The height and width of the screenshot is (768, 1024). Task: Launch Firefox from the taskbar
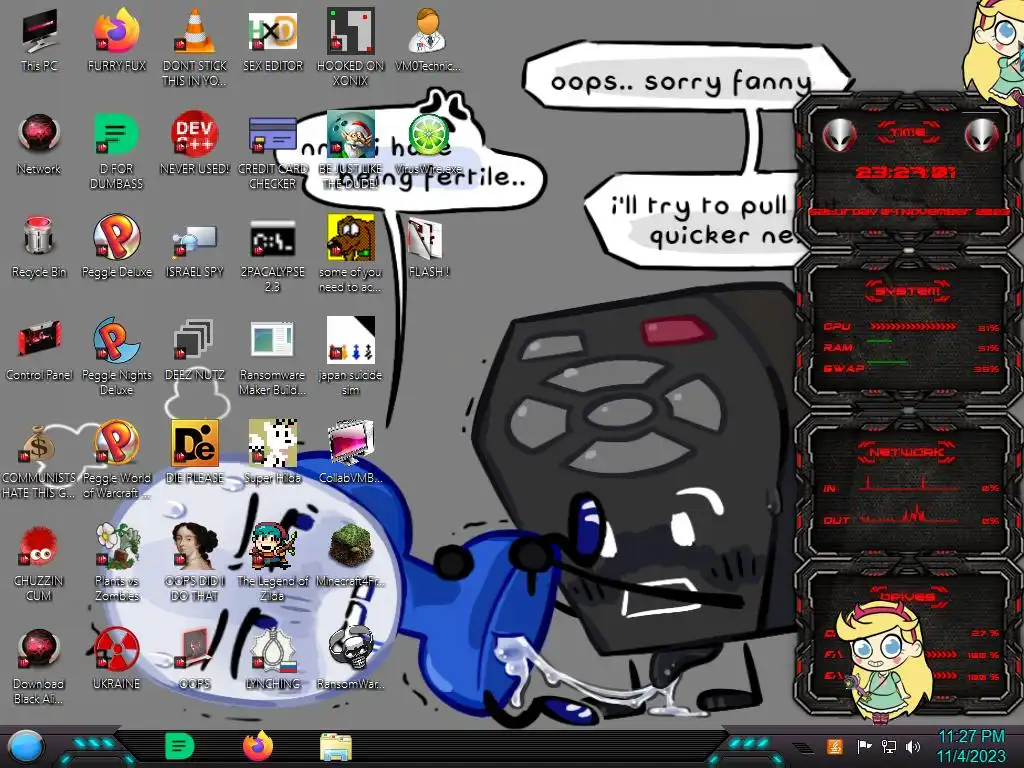258,746
